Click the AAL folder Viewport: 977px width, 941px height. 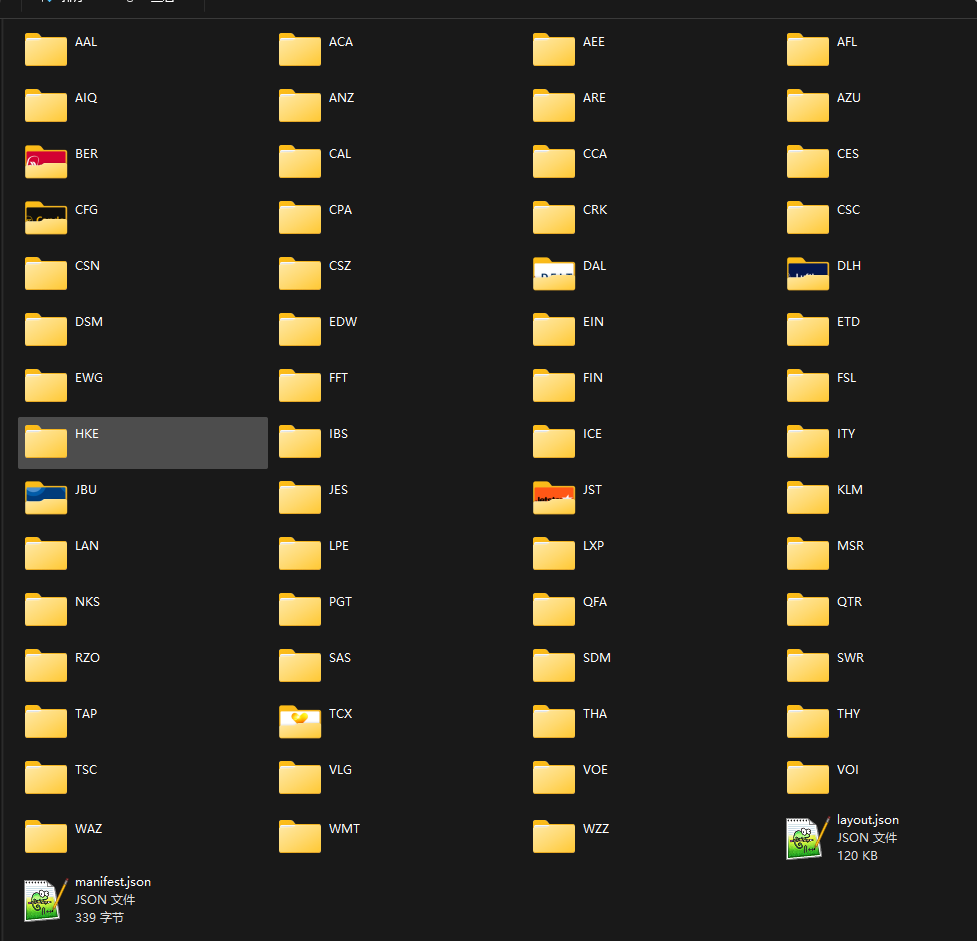[46, 49]
